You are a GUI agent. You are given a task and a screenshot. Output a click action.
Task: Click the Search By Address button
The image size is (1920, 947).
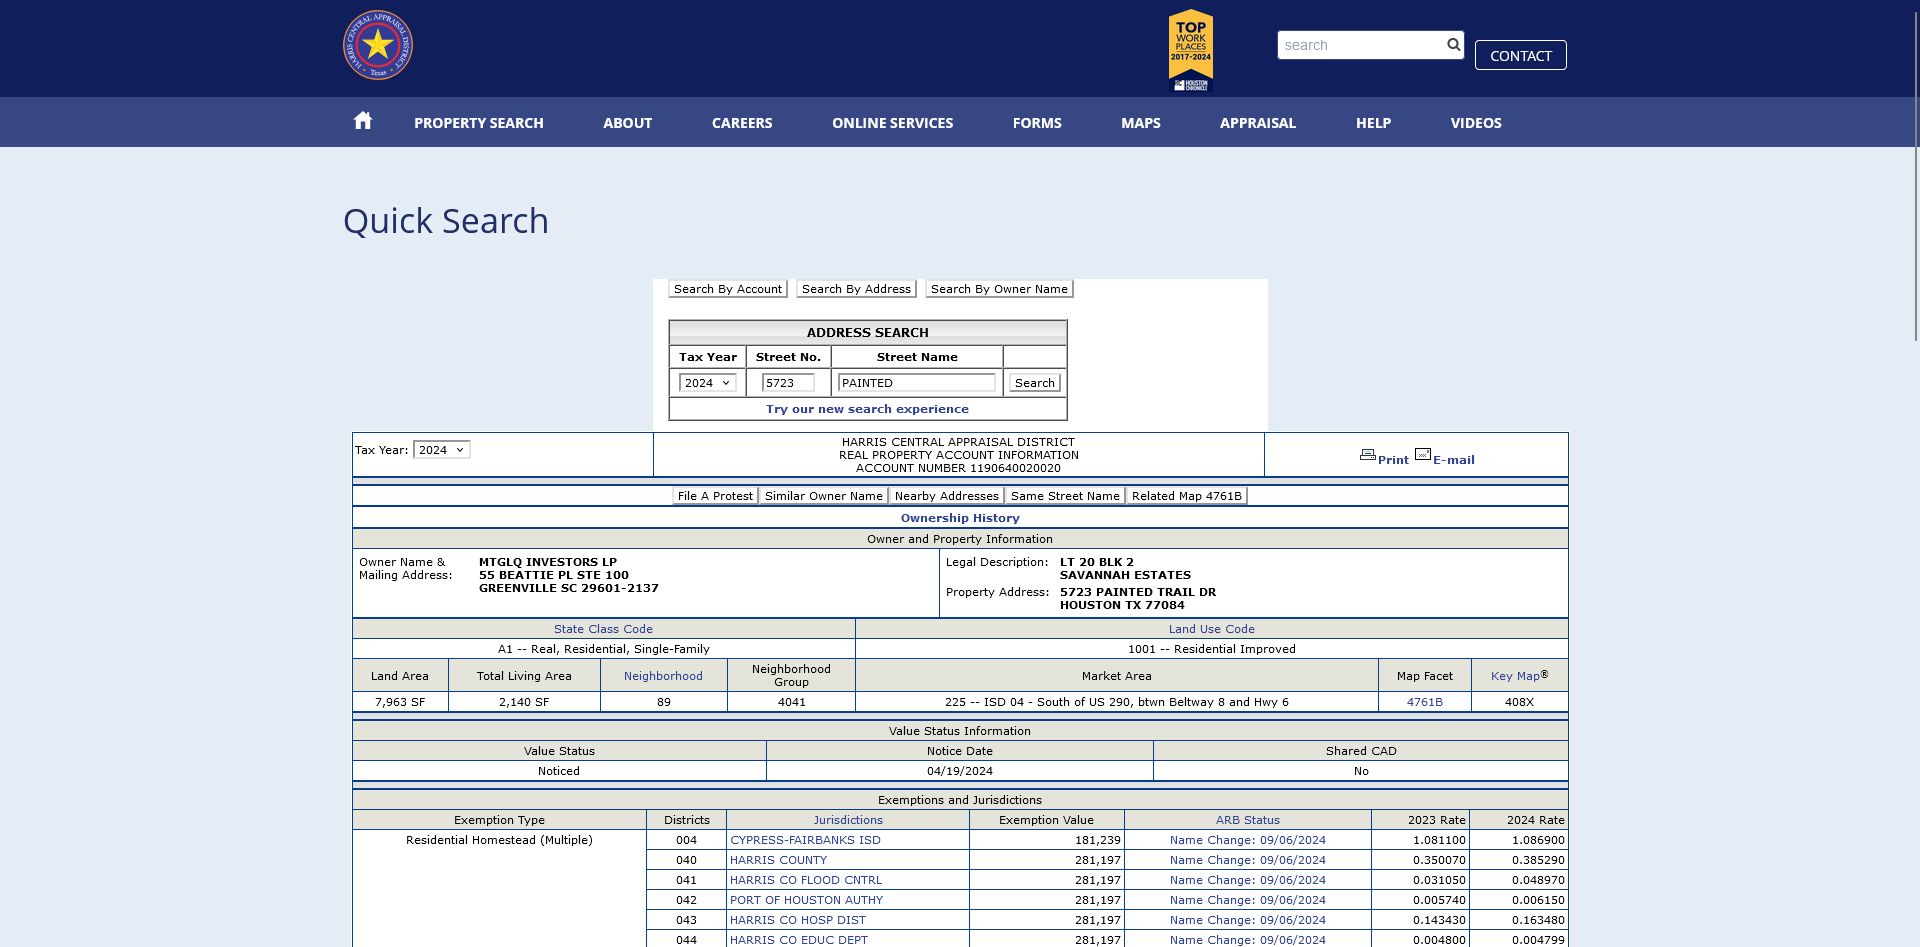tap(856, 289)
